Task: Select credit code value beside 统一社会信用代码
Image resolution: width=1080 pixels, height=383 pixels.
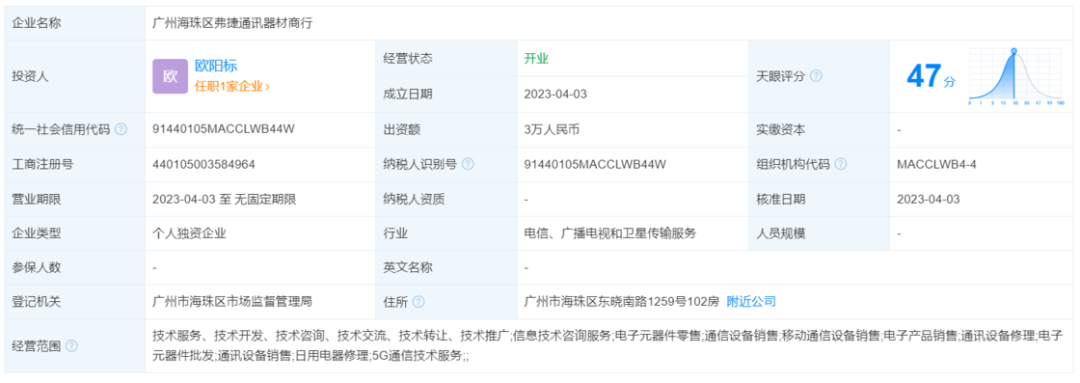Action: pyautogui.click(x=224, y=130)
